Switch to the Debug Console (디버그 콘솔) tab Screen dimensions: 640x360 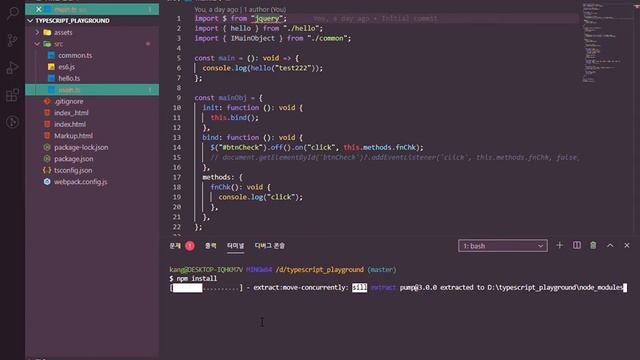point(270,246)
